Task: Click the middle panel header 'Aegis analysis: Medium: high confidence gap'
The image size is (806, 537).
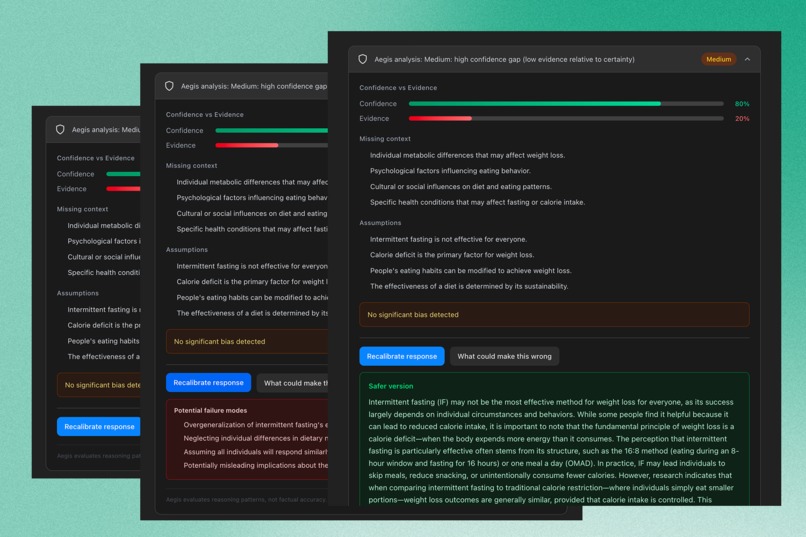Action: coord(254,86)
